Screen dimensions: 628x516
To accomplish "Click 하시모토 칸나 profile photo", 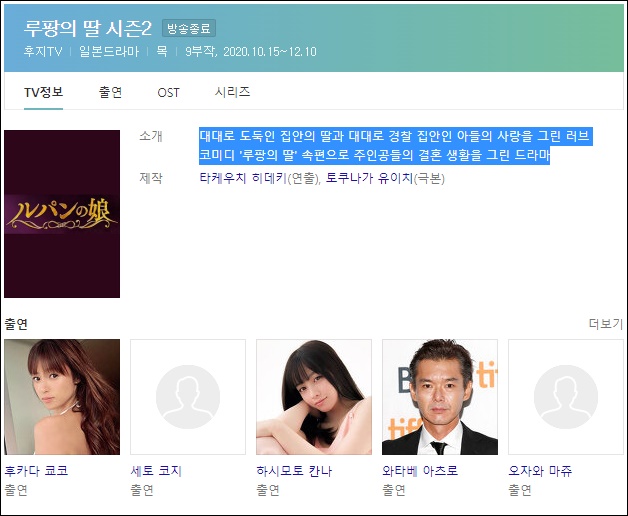I will (x=314, y=397).
